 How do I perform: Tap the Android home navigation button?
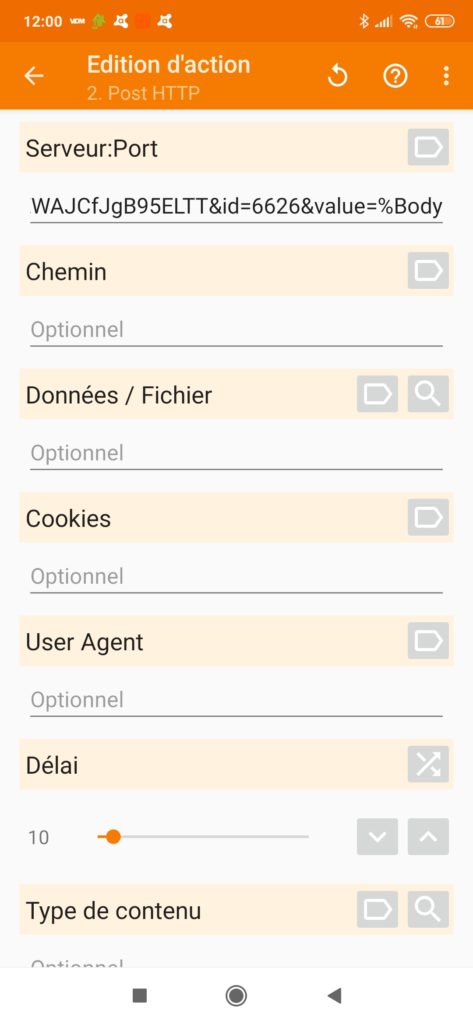coord(236,995)
